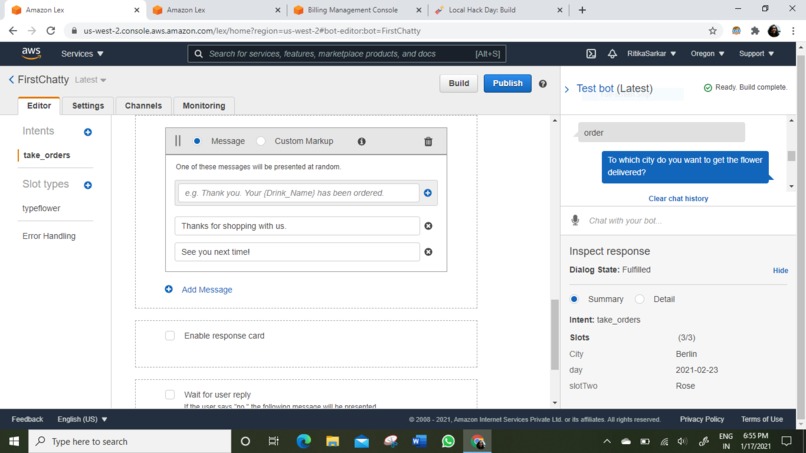Click the message group handle icon
The height and width of the screenshot is (453, 806).
pyautogui.click(x=178, y=141)
